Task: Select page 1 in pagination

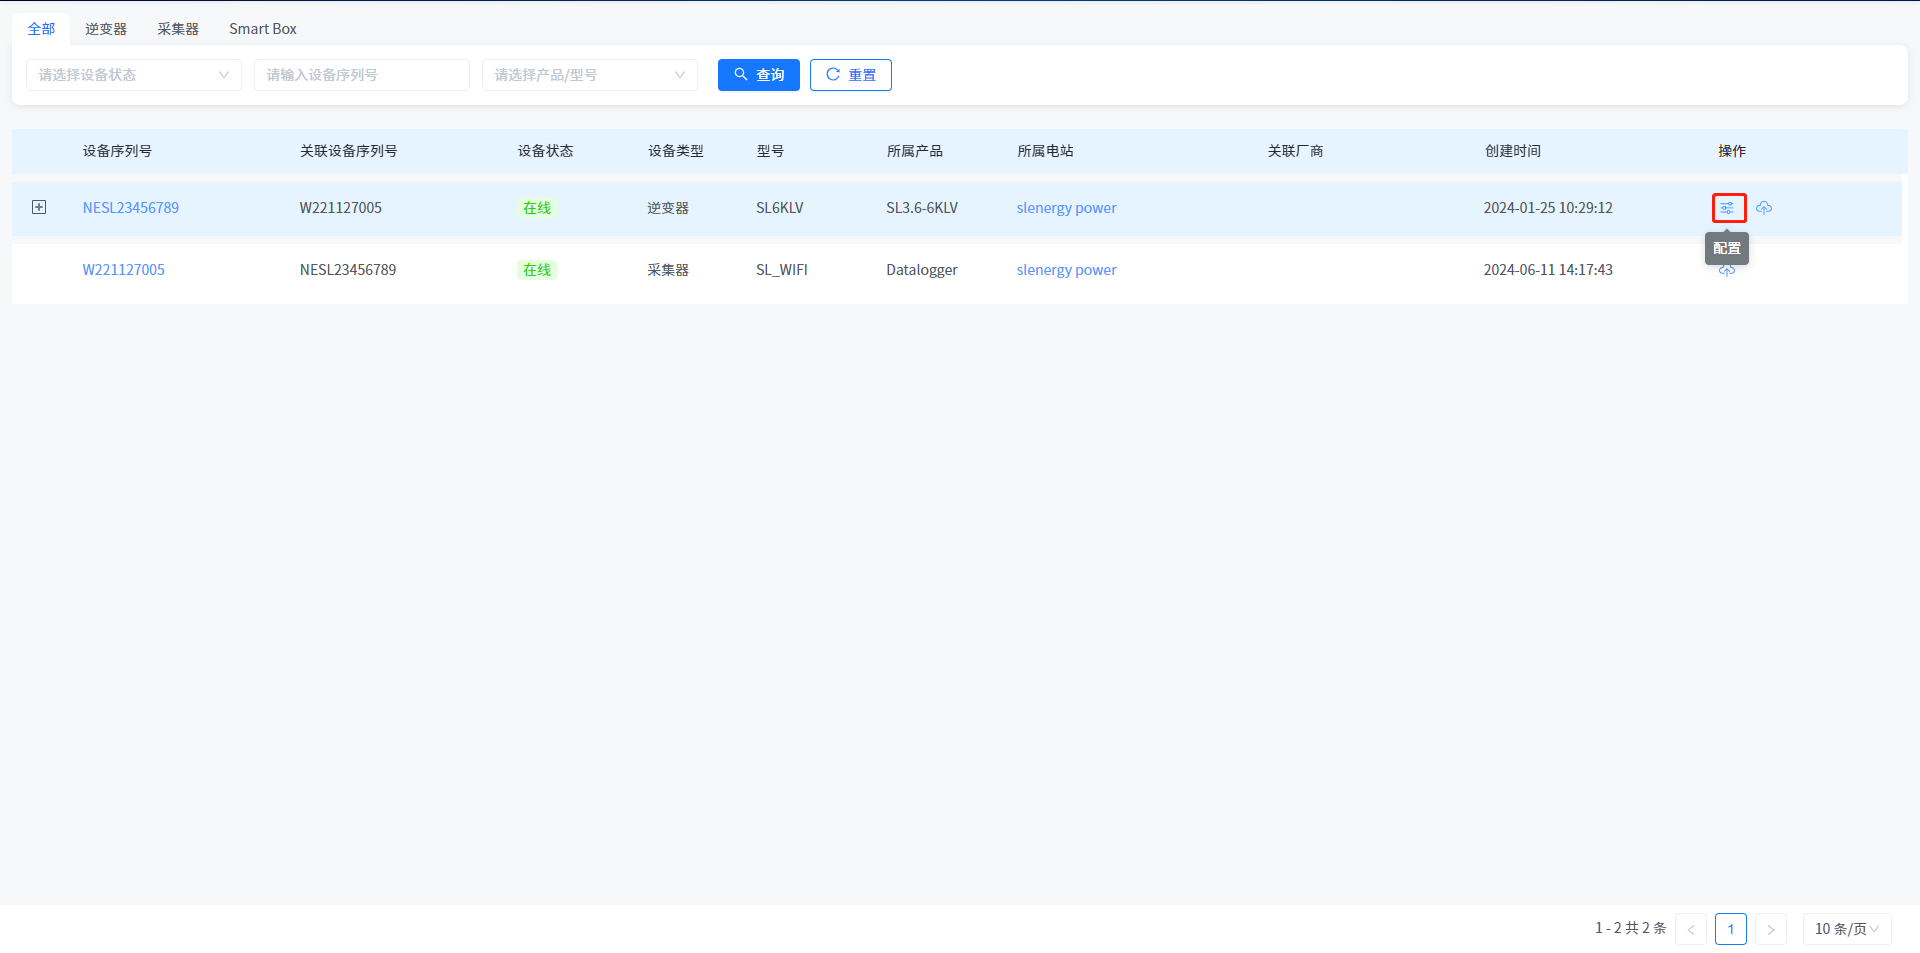Action: pyautogui.click(x=1730, y=929)
